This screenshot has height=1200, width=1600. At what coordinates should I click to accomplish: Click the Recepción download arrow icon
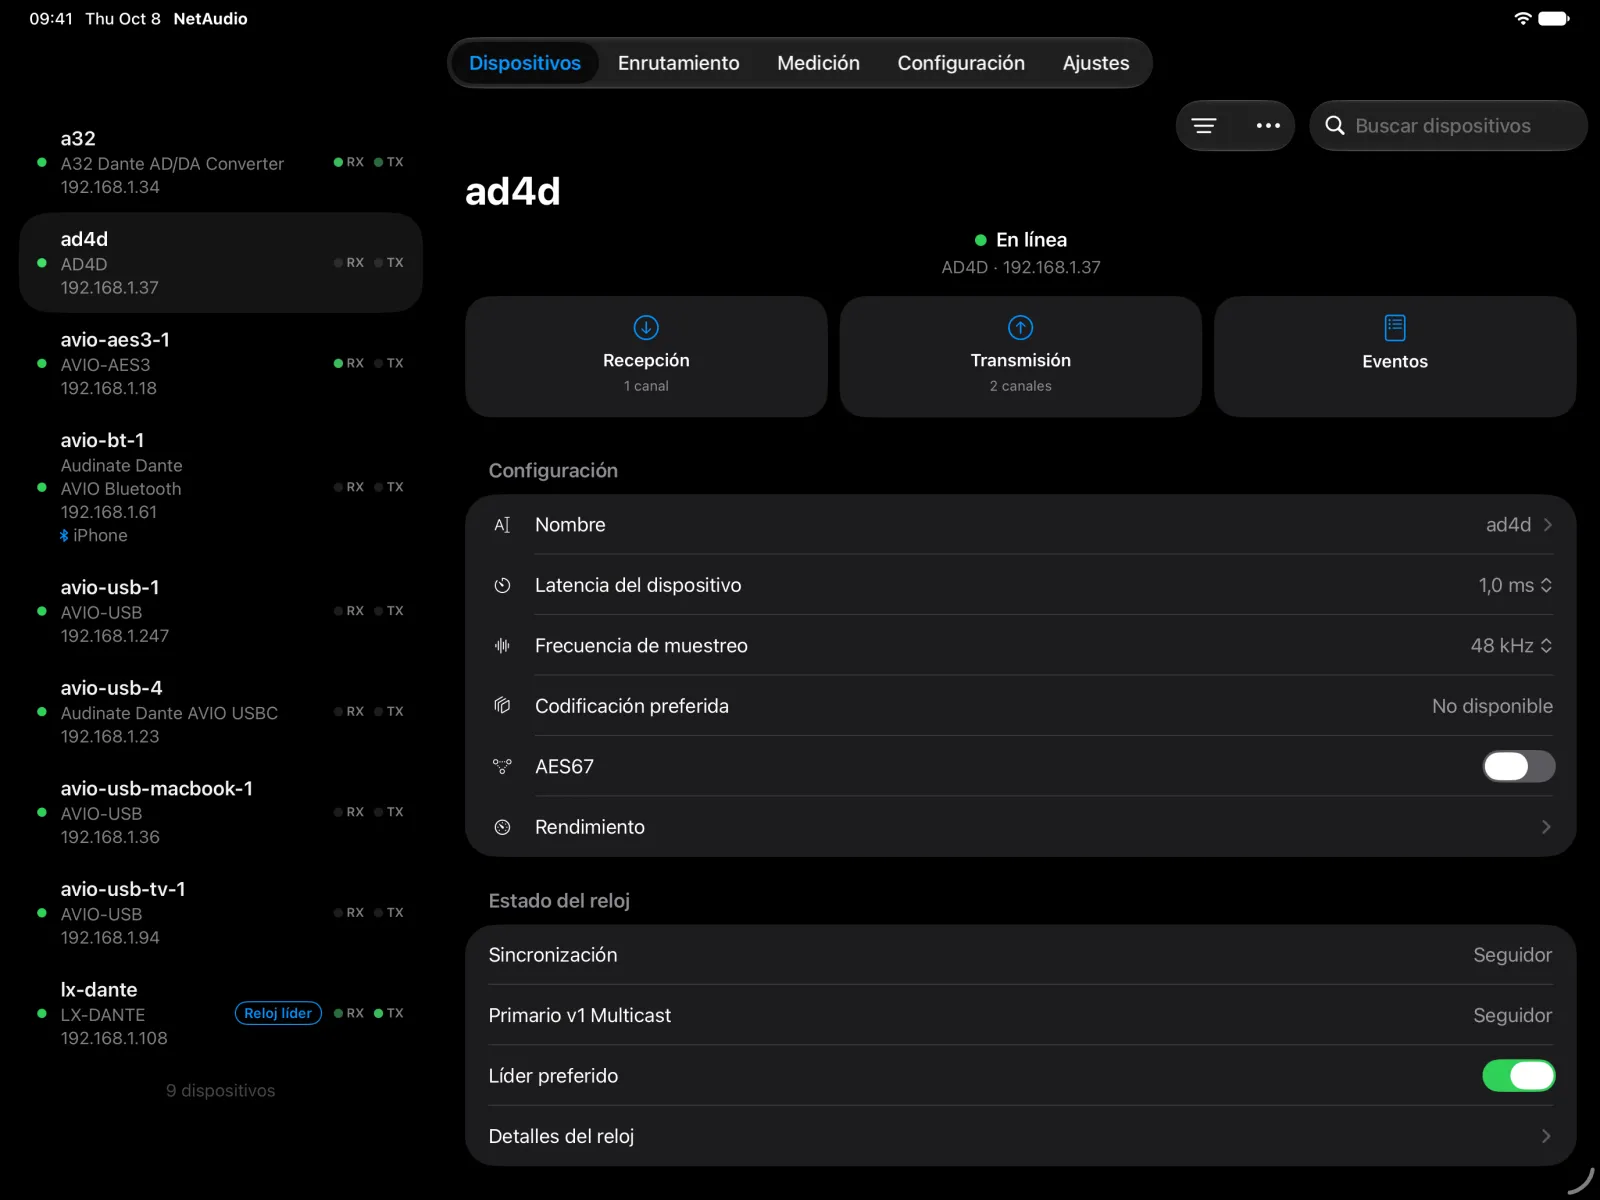pos(646,327)
